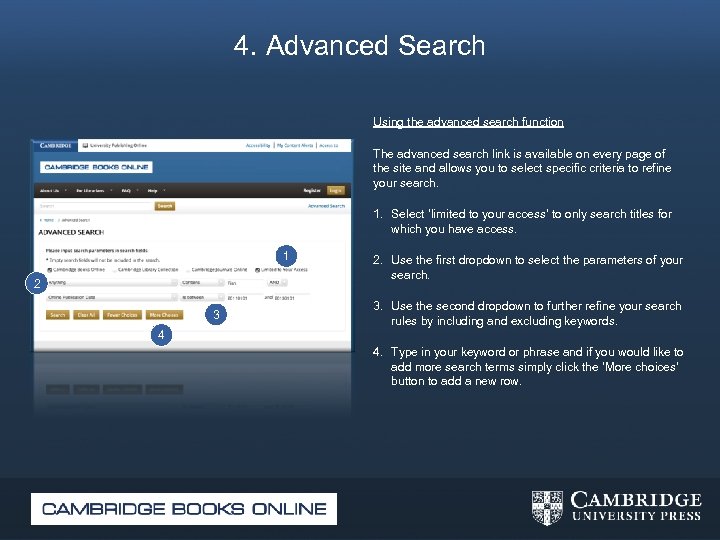The image size is (720, 540).
Task: Open My Content Alerts link
Action: pyautogui.click(x=295, y=145)
